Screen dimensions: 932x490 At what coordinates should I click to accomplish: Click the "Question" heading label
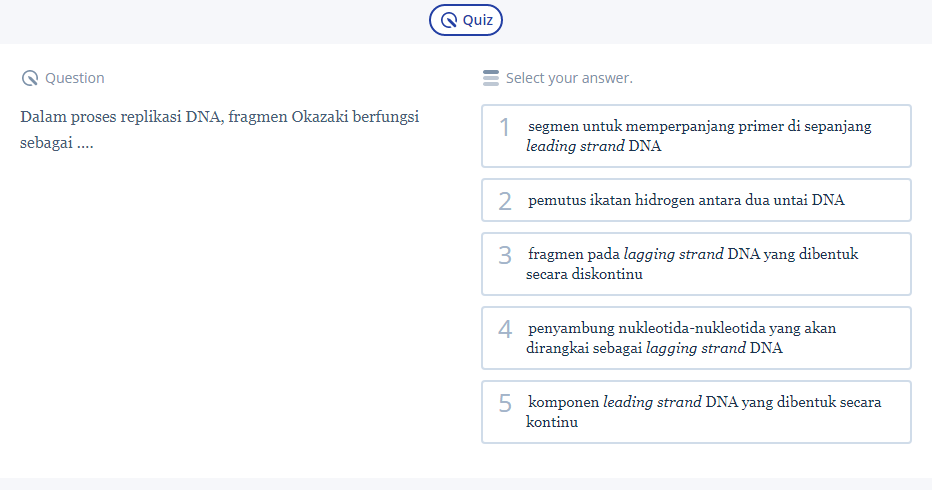75,78
